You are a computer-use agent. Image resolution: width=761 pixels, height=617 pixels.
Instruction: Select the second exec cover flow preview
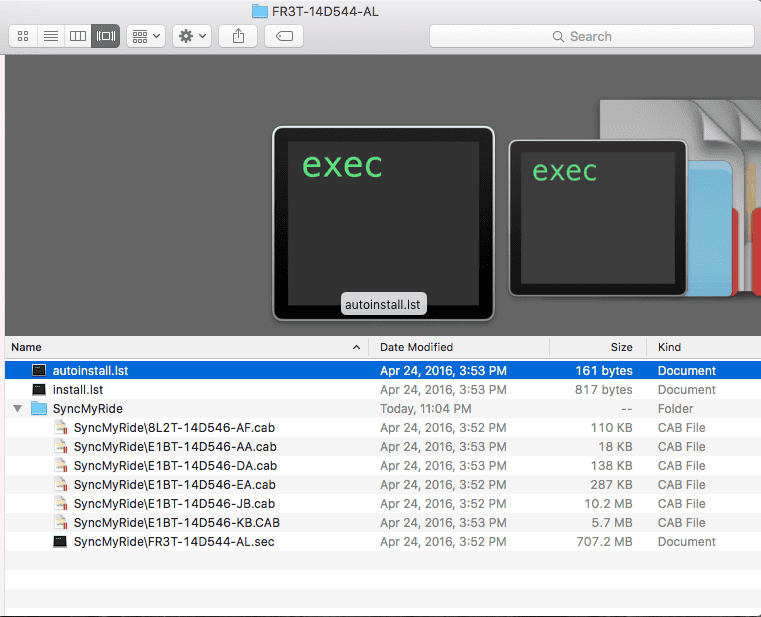pyautogui.click(x=597, y=217)
